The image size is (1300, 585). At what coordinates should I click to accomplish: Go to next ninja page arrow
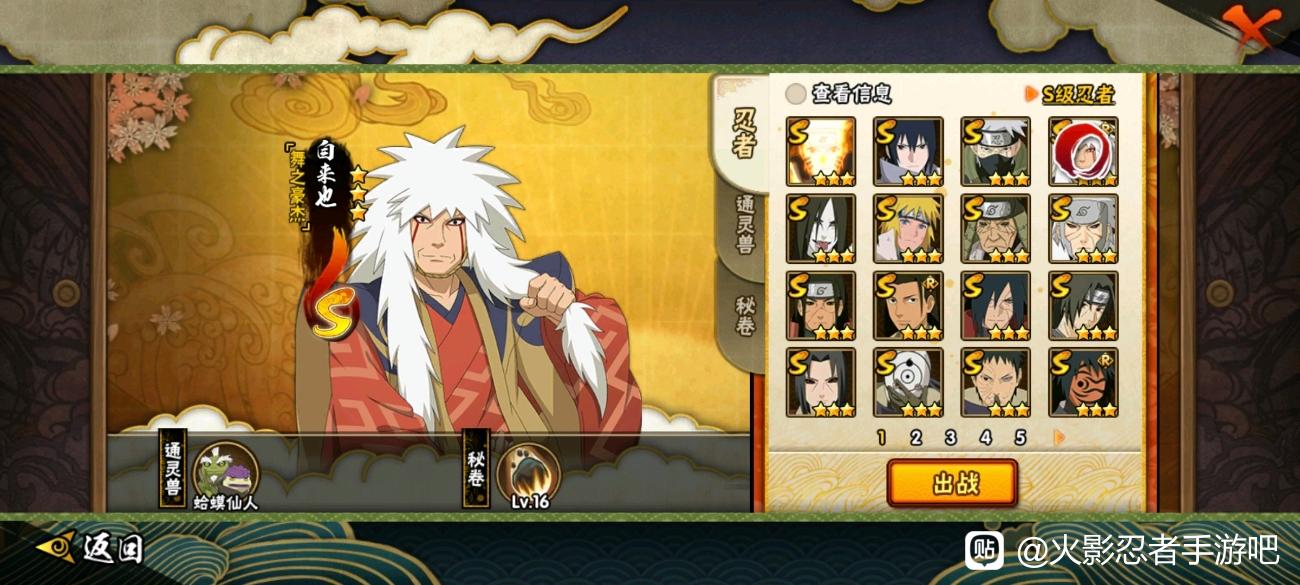coord(1059,437)
